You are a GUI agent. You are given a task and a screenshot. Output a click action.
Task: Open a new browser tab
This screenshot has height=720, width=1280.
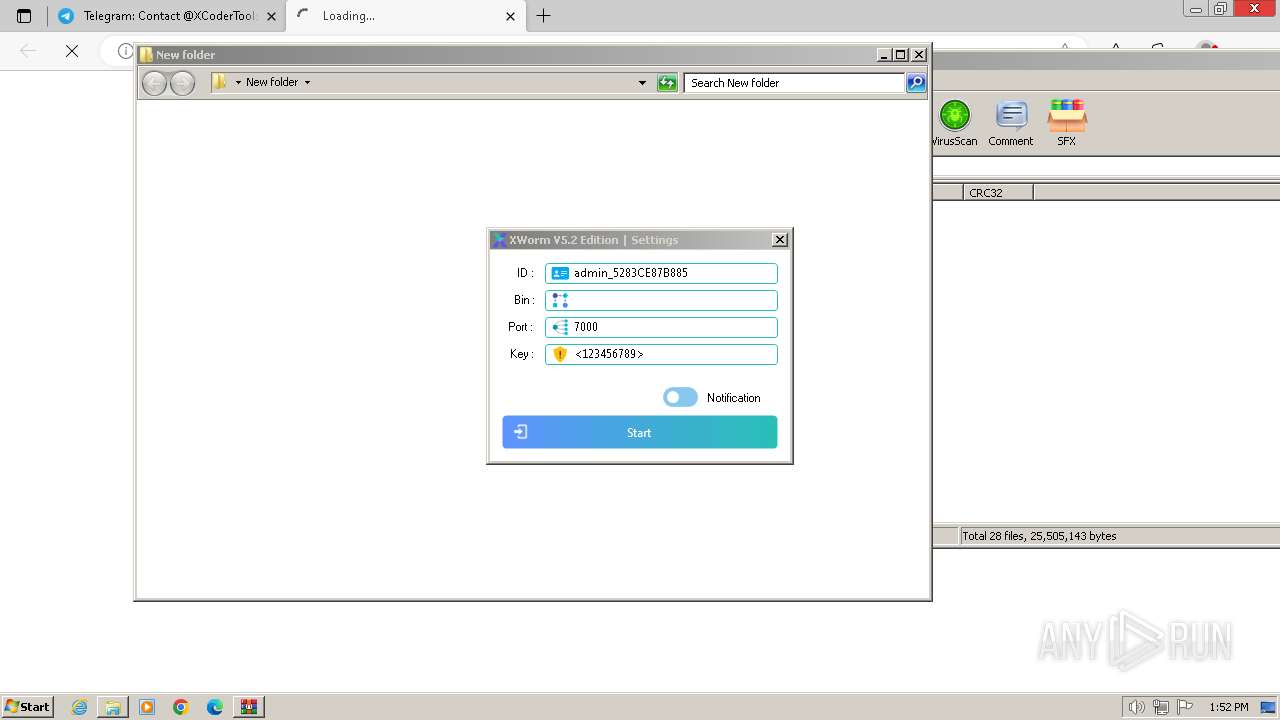click(x=543, y=16)
